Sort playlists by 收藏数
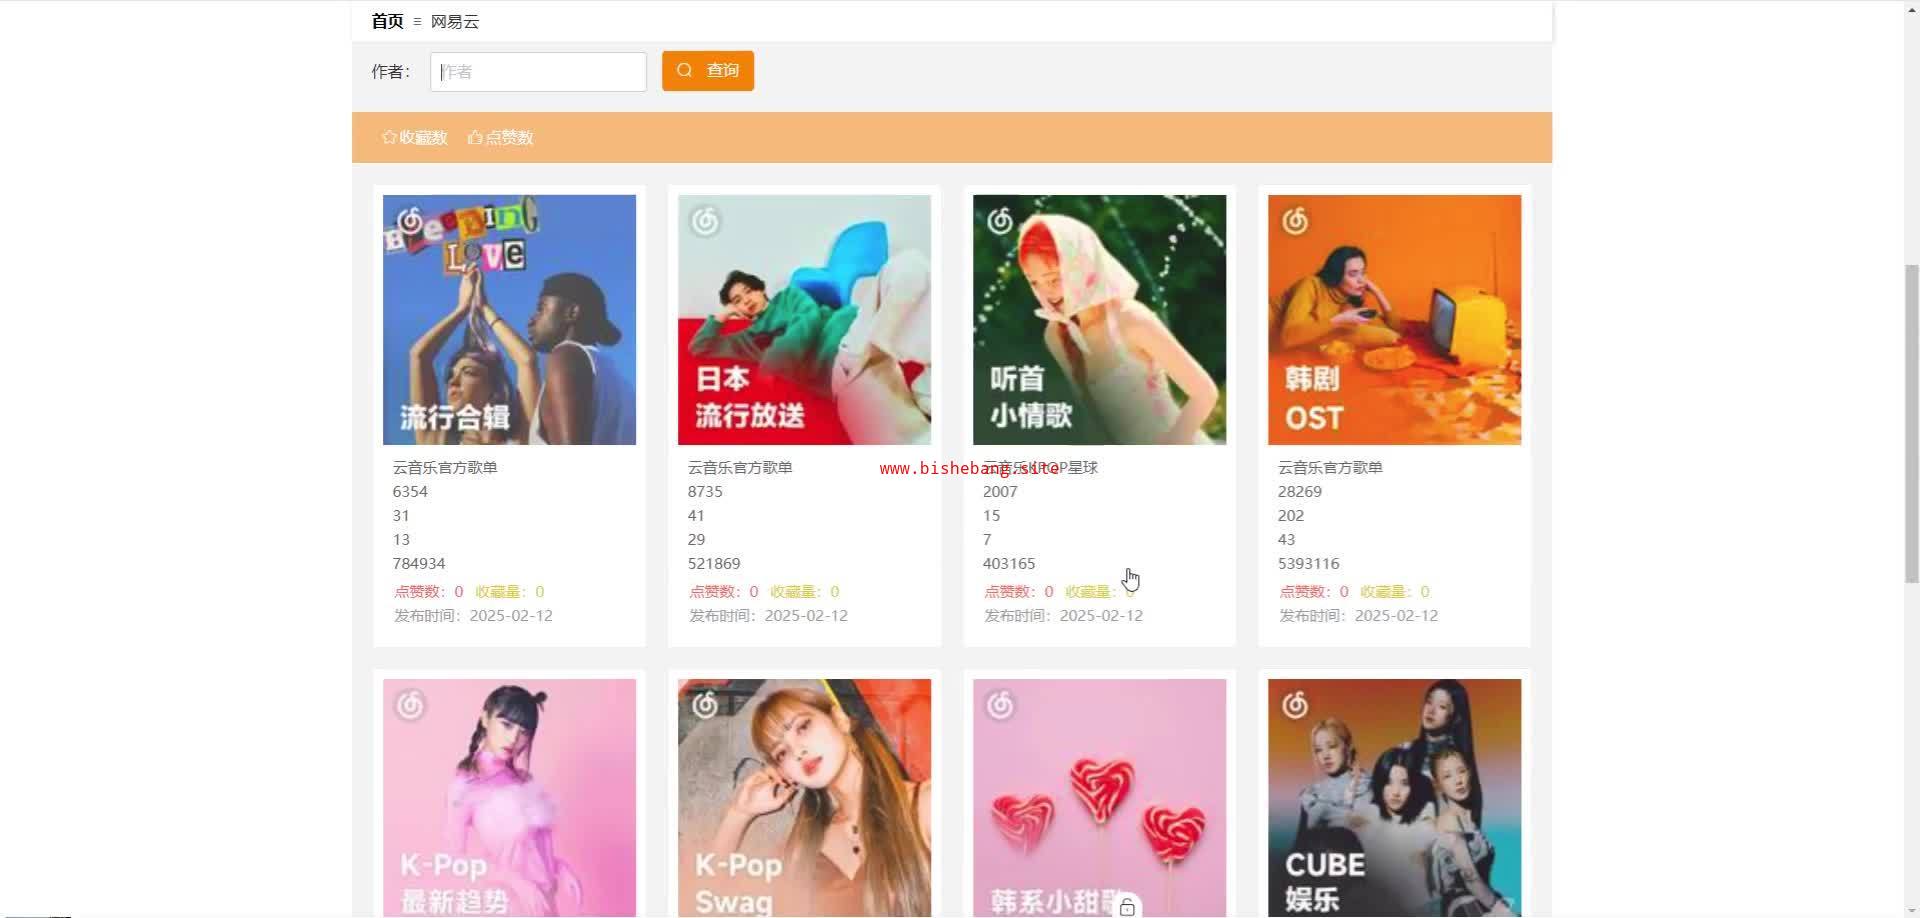Screen dimensions: 1920x918 click(414, 137)
